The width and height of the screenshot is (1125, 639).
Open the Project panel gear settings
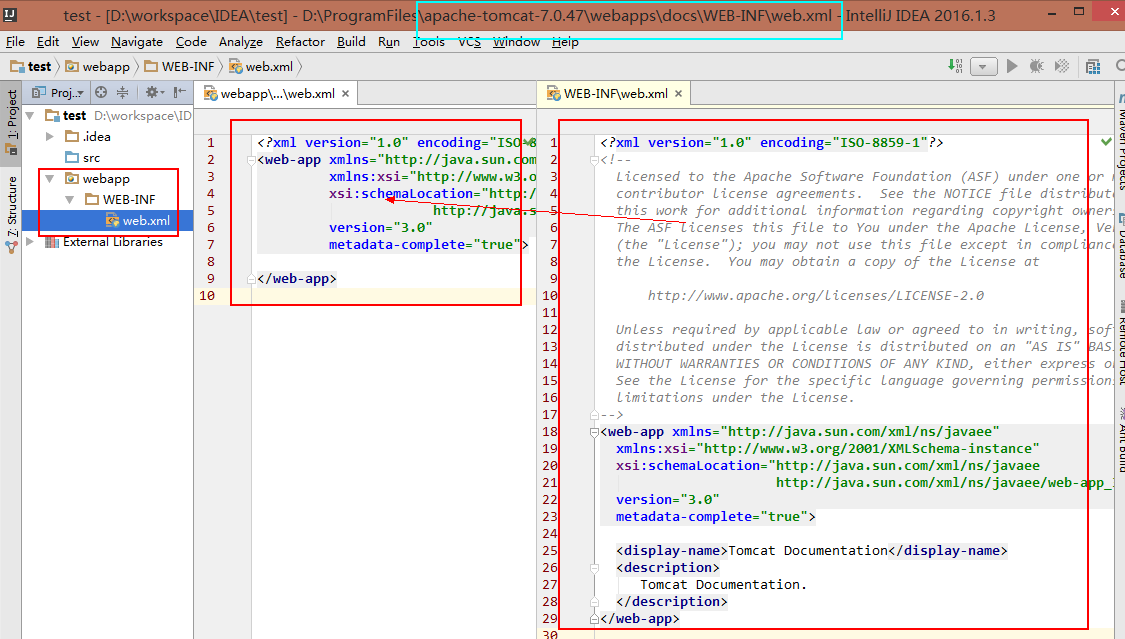(154, 92)
